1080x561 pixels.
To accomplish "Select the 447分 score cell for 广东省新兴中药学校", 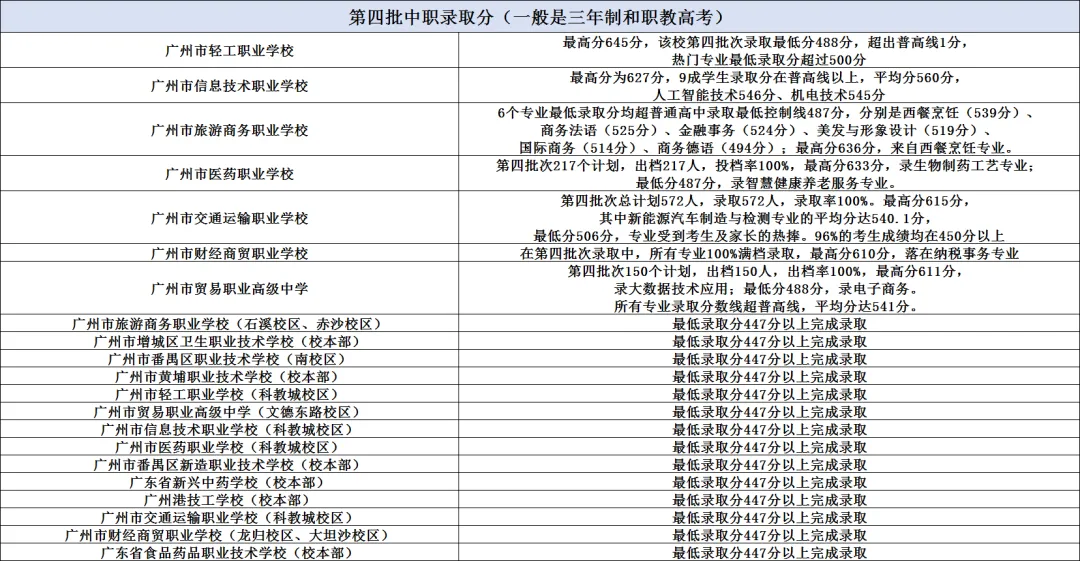I will tap(769, 482).
